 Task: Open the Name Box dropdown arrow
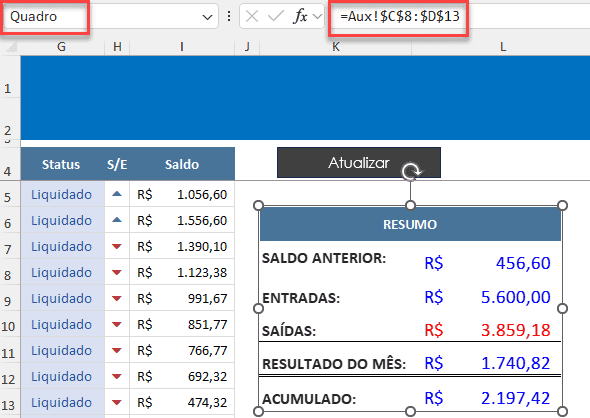(x=207, y=17)
